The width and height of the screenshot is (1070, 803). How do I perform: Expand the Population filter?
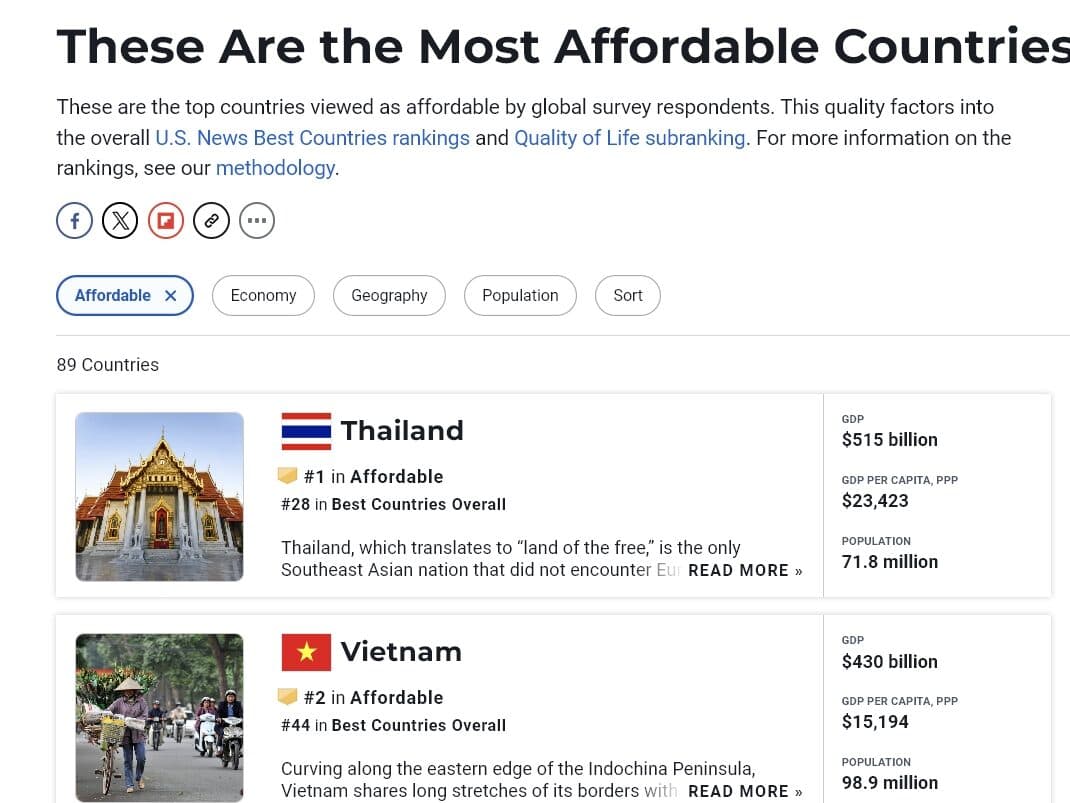tap(520, 296)
